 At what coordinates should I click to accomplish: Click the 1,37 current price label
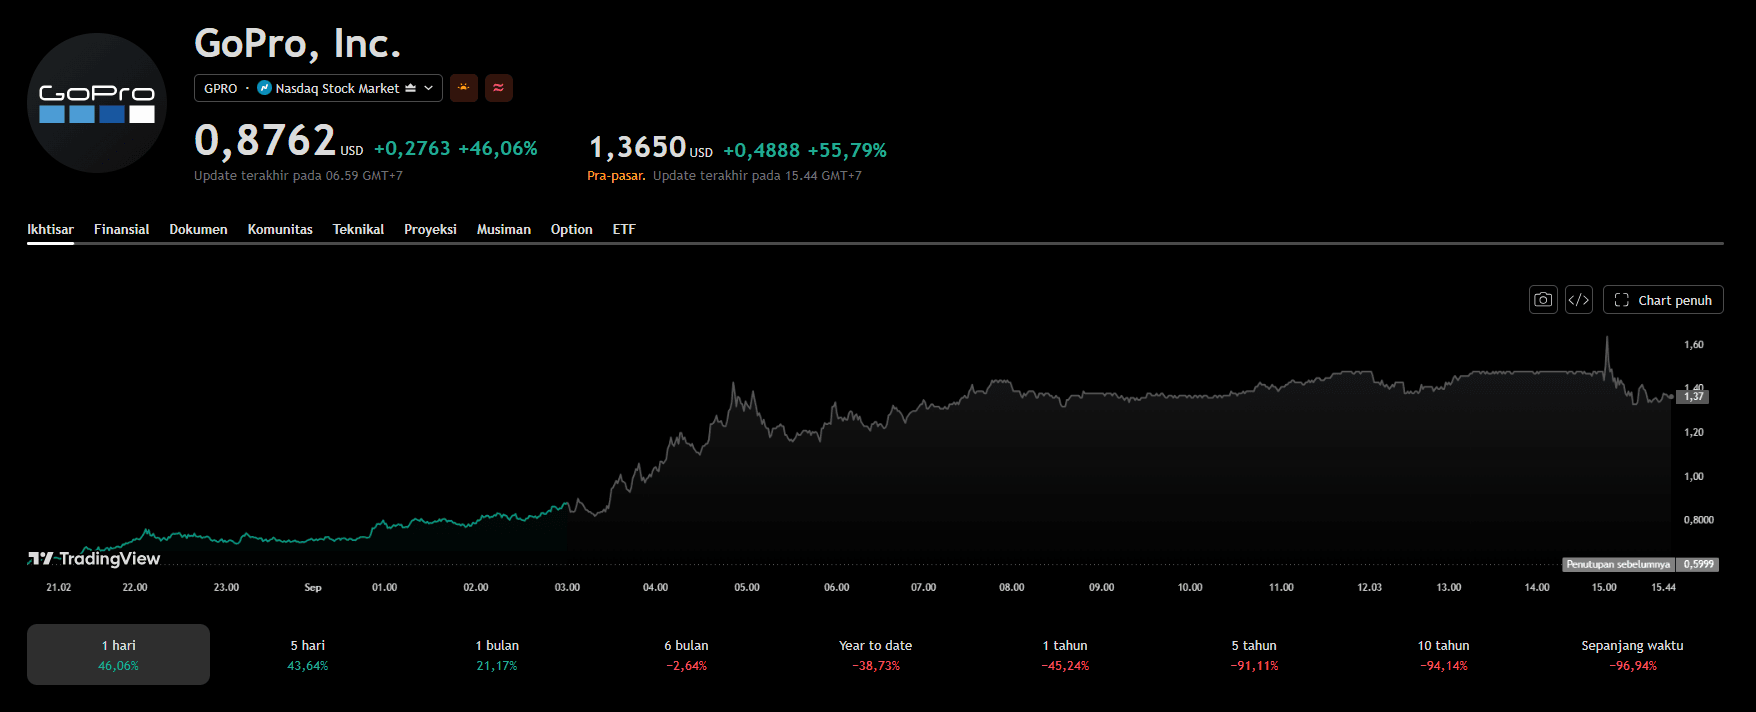tap(1693, 396)
